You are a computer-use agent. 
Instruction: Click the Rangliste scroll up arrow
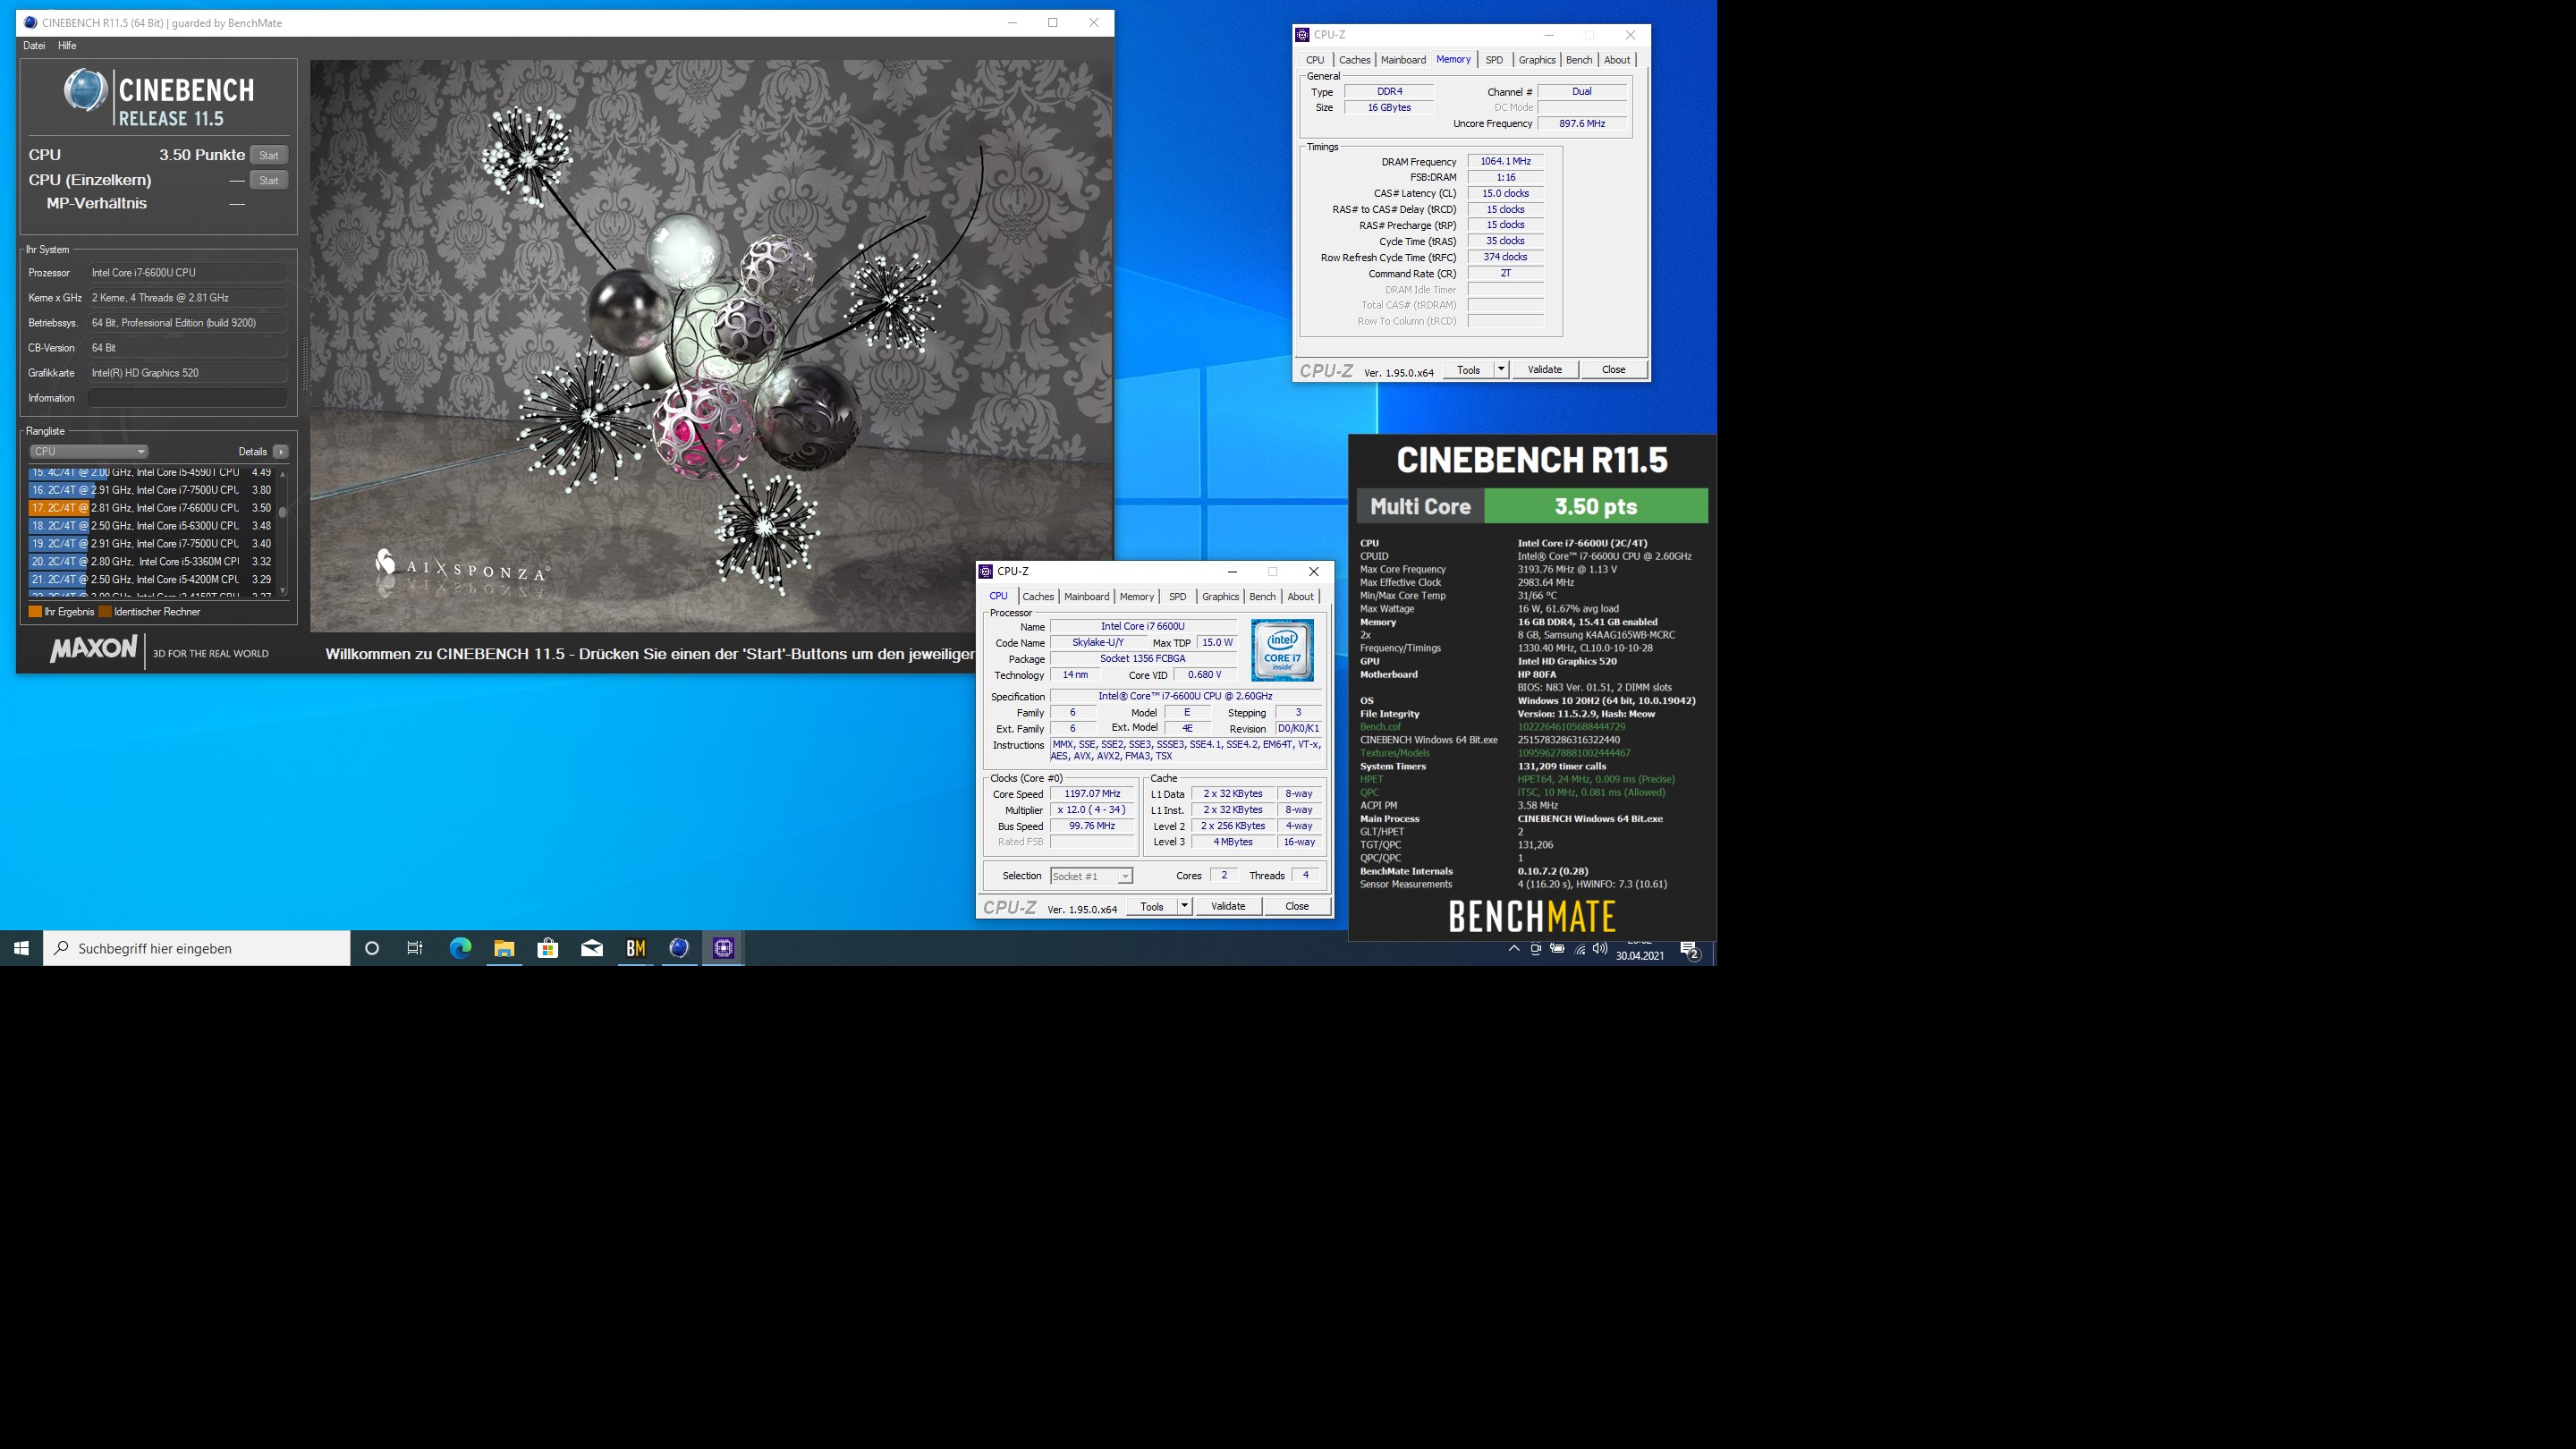tap(283, 474)
